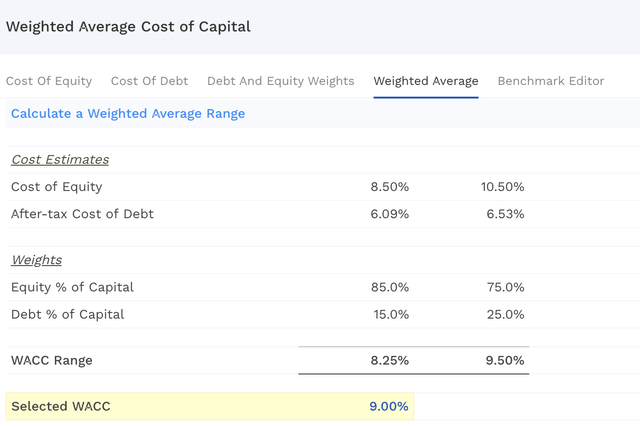
Task: Select the 8.25% WACC Range low value
Action: click(x=388, y=360)
